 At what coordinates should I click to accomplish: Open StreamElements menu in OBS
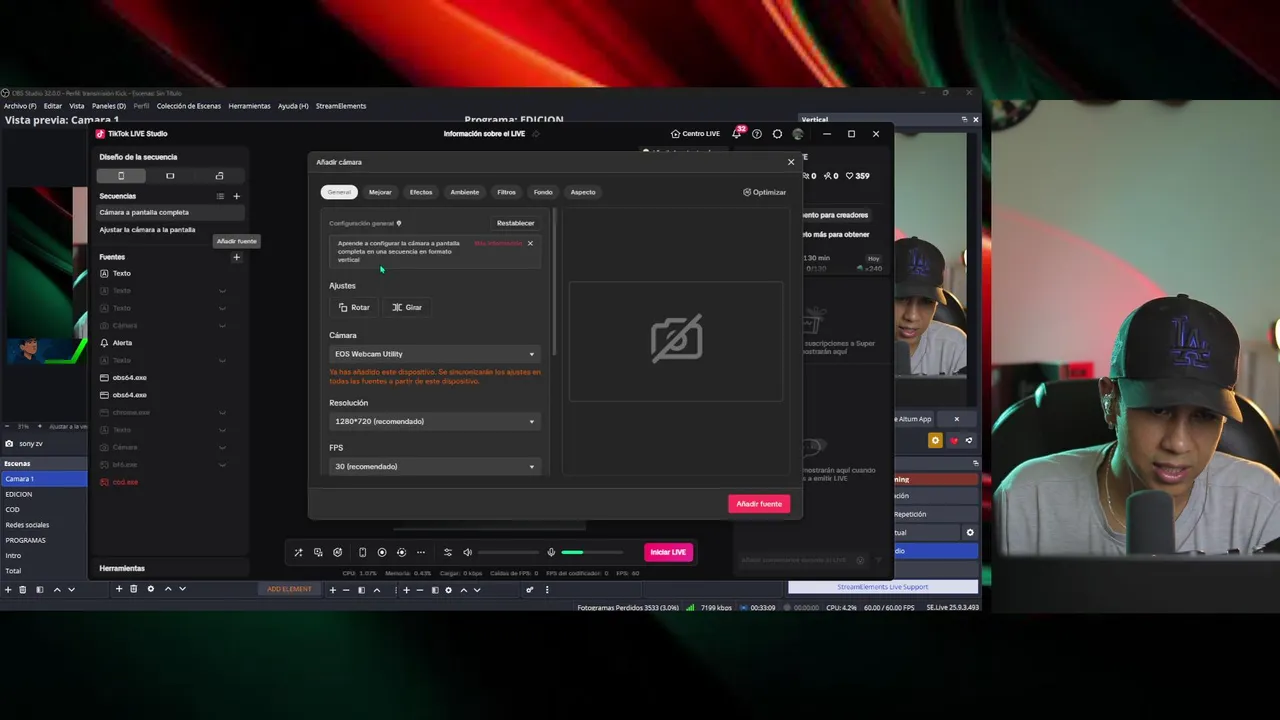click(341, 106)
